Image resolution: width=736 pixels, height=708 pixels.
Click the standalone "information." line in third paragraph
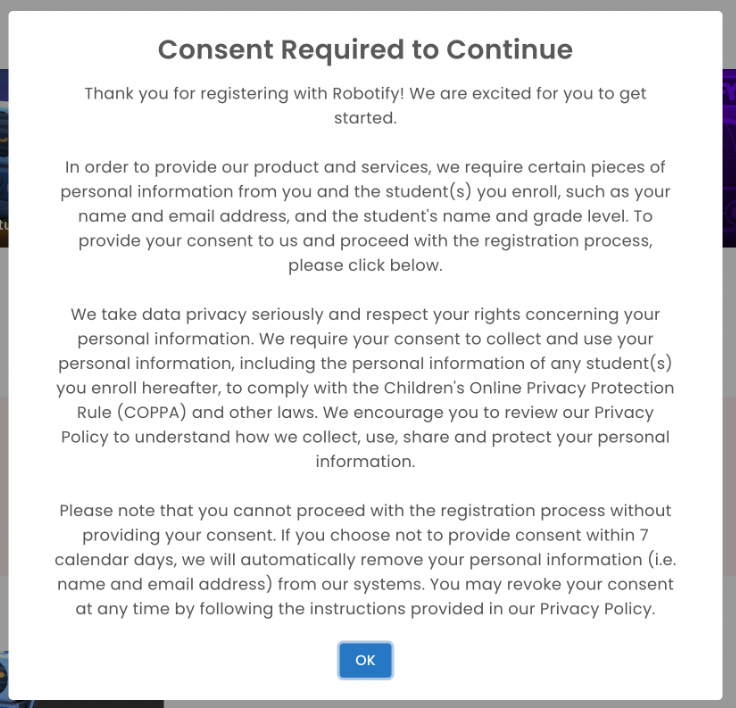365,462
